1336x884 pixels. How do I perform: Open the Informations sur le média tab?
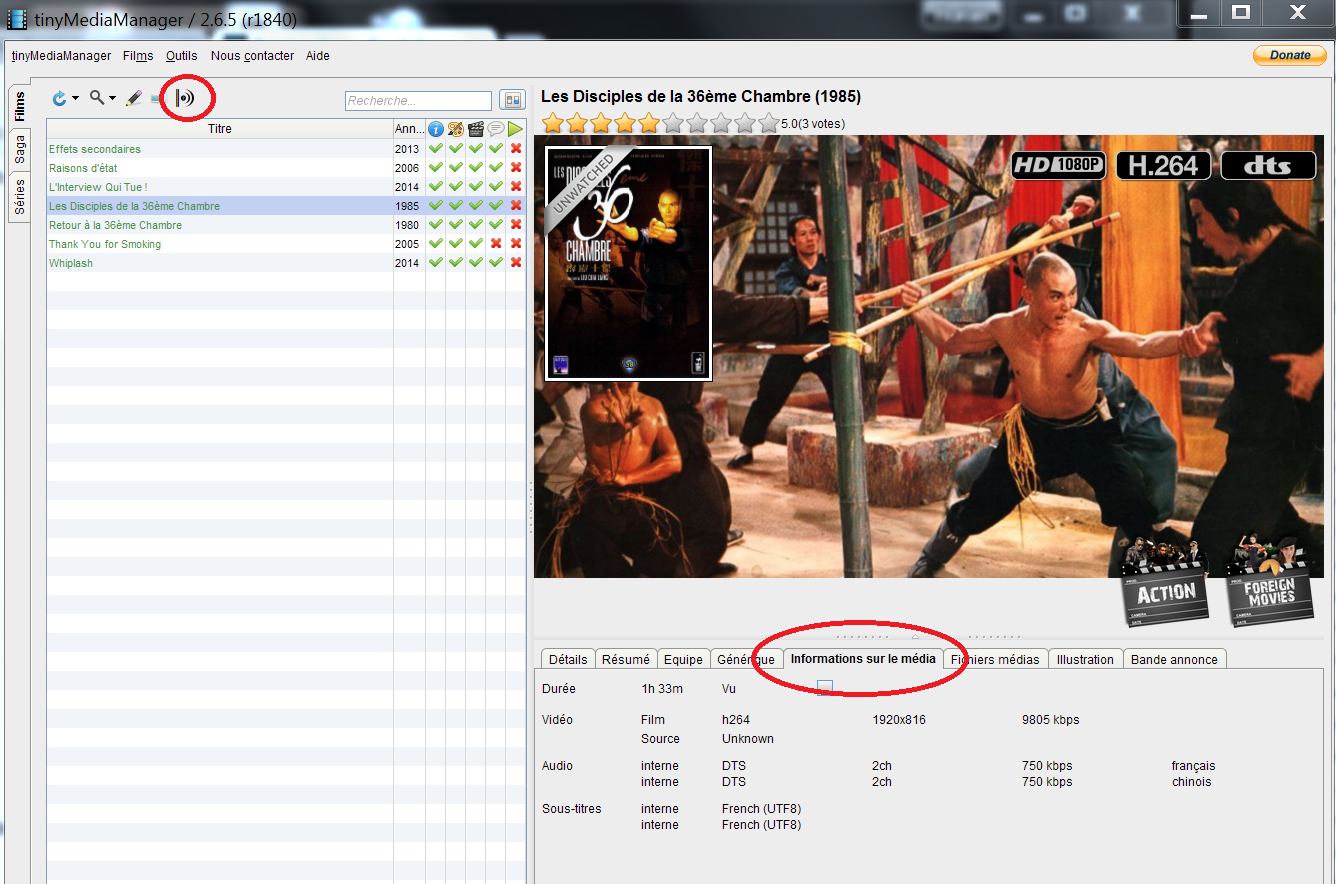pyautogui.click(x=863, y=659)
